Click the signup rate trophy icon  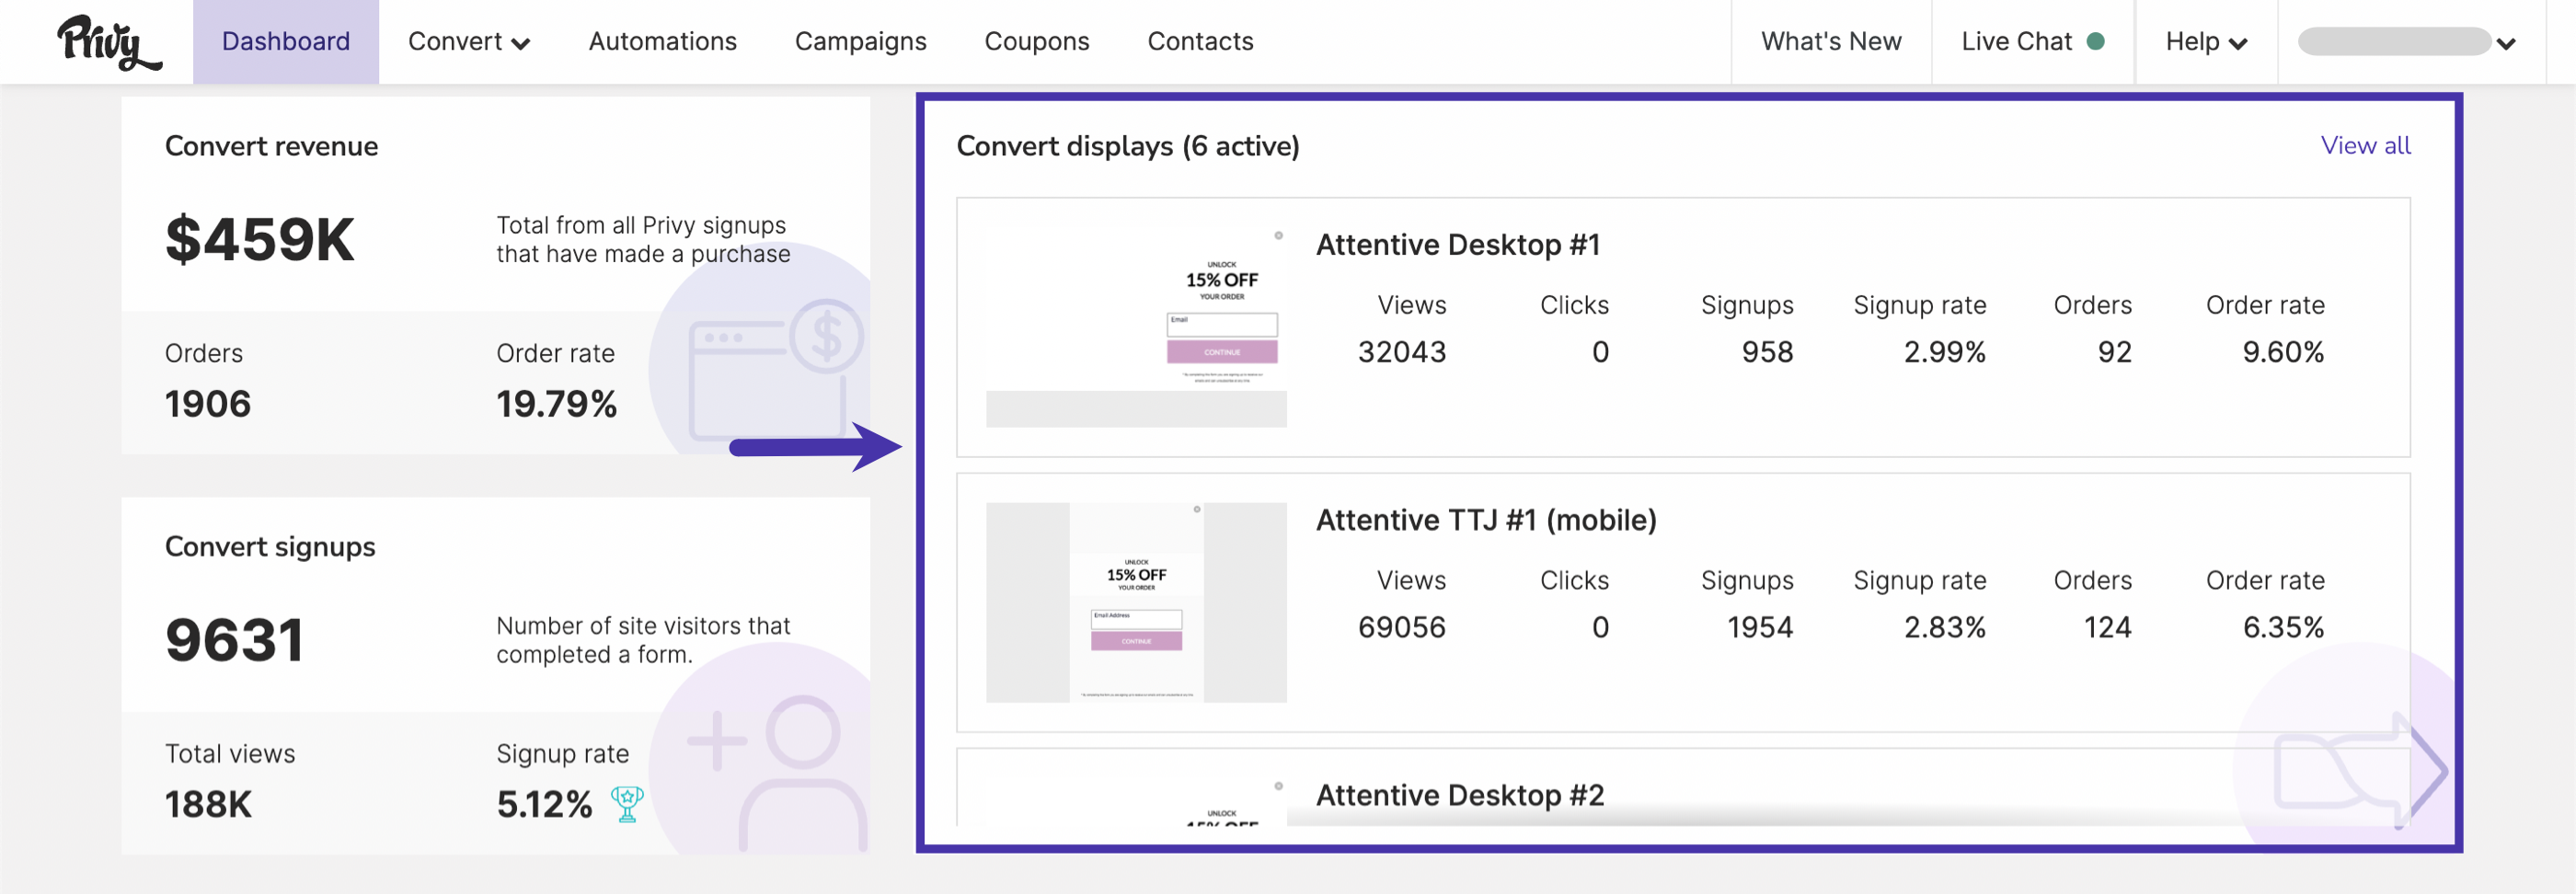coord(627,804)
